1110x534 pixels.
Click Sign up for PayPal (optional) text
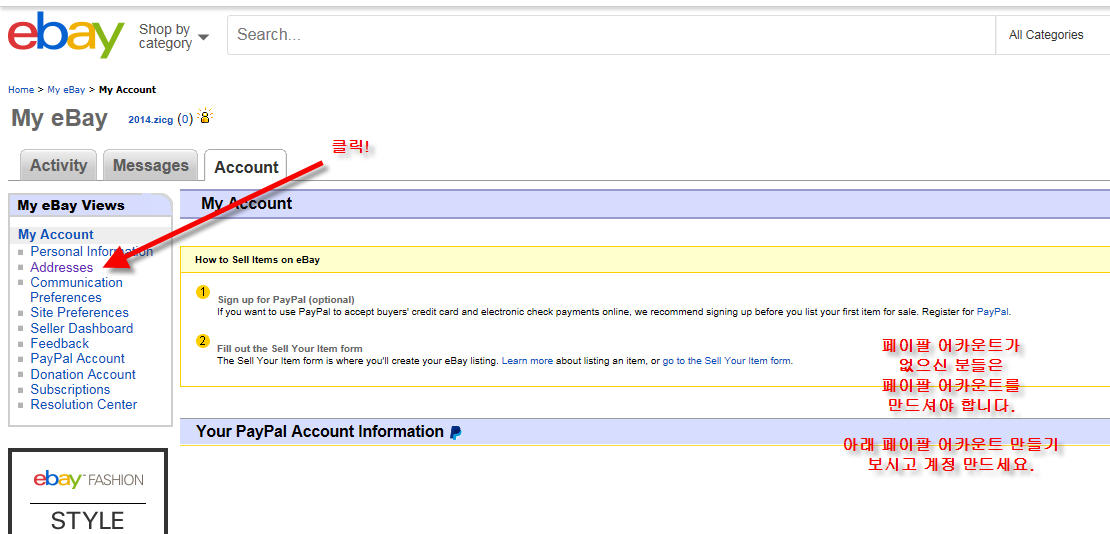[286, 300]
